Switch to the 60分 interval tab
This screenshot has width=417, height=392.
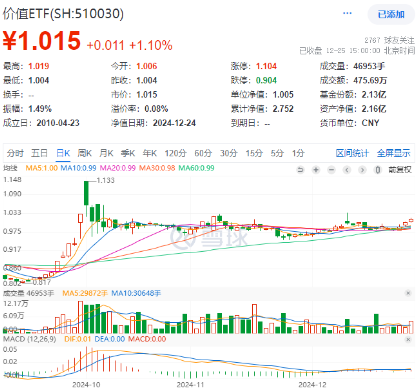pyautogui.click(x=203, y=153)
